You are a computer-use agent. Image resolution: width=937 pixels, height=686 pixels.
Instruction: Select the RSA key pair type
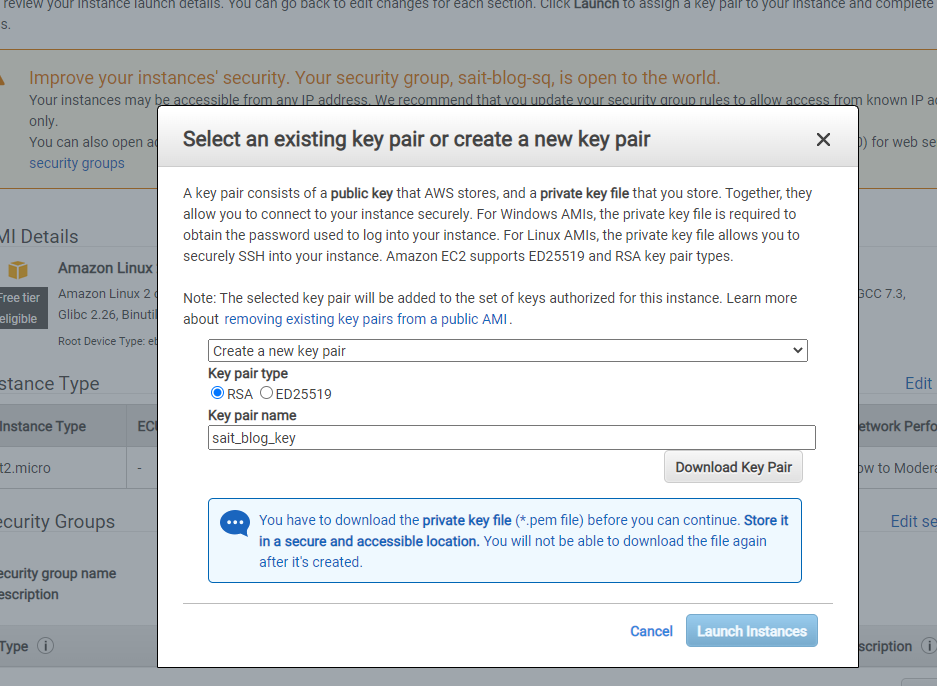pos(218,393)
